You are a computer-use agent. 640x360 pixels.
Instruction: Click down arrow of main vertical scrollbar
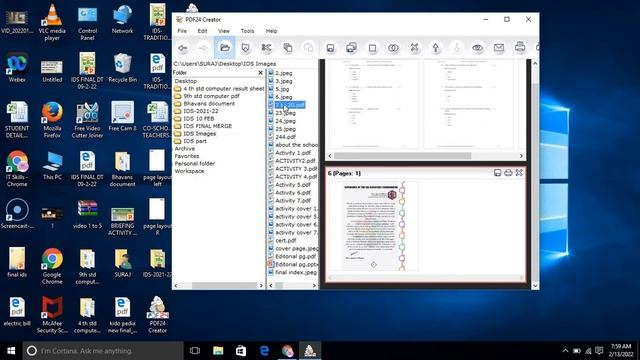point(535,286)
